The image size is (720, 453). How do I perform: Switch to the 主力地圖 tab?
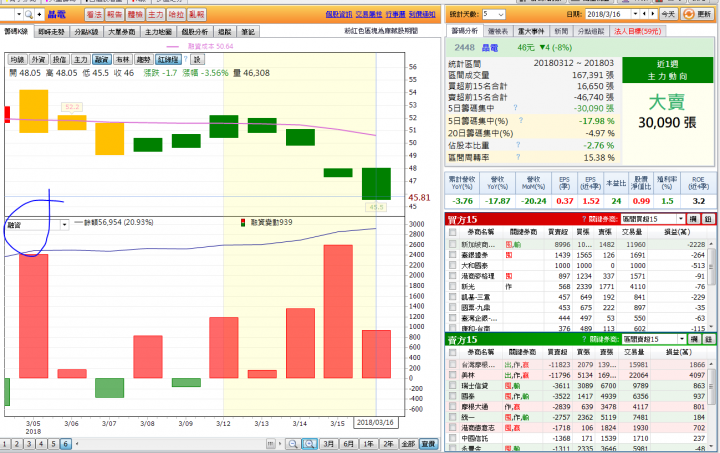[158, 32]
